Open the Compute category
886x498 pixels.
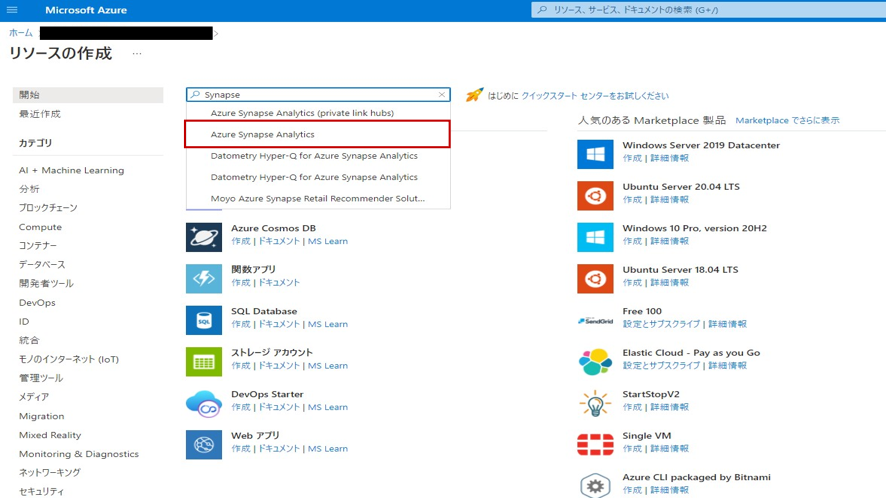pyautogui.click(x=40, y=227)
